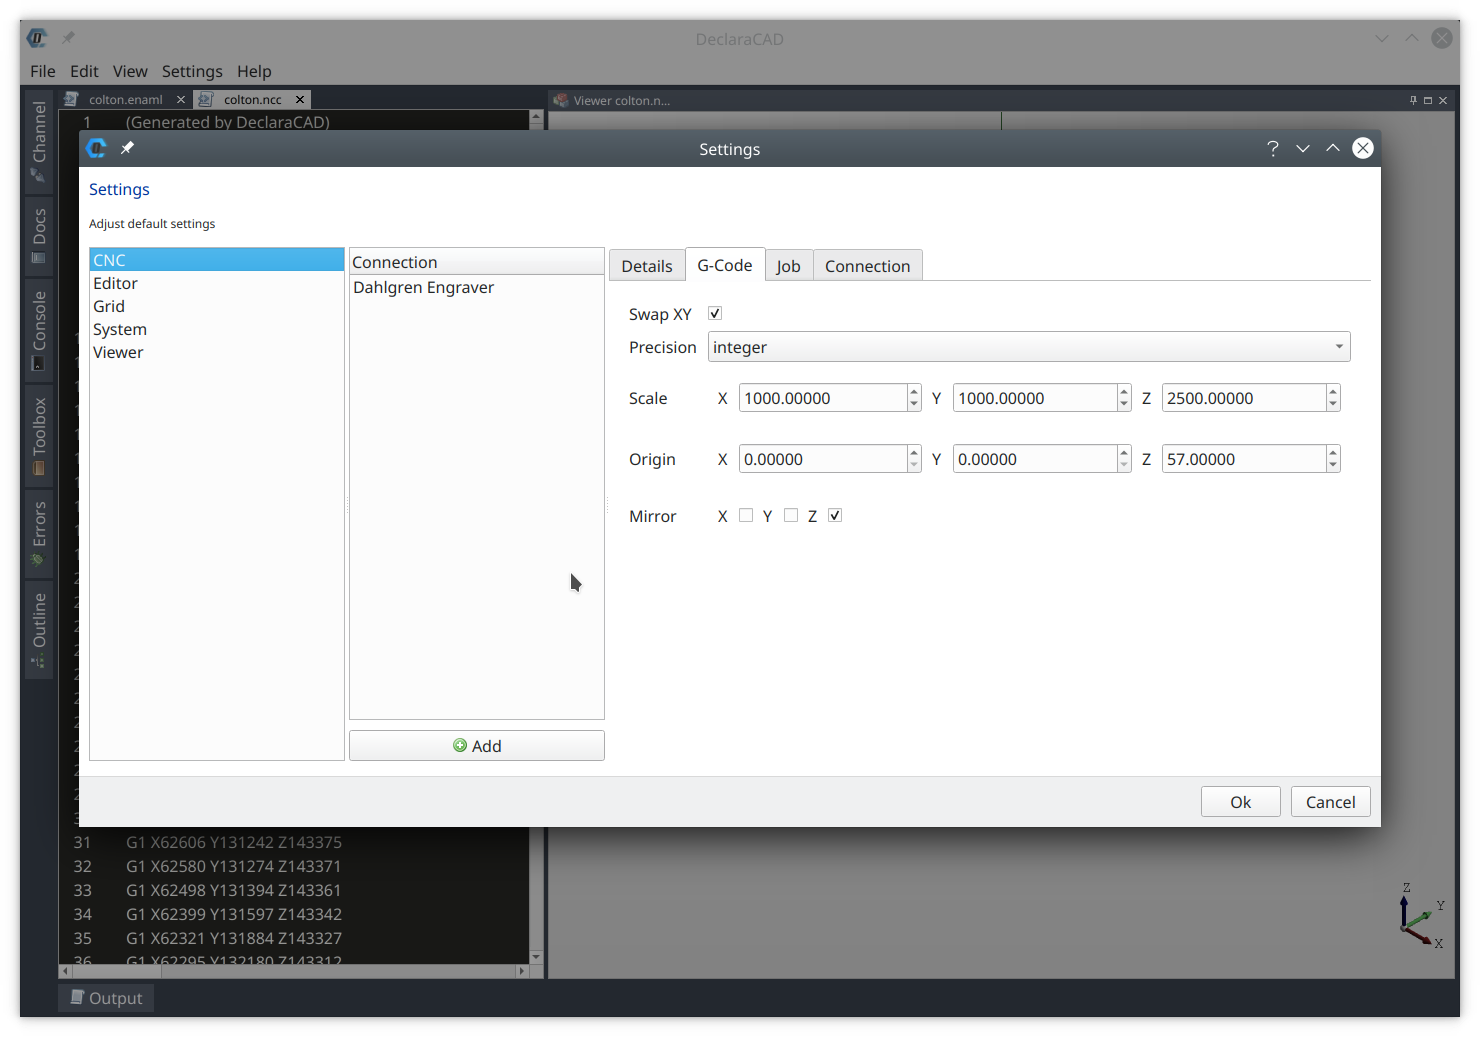Add a new connection

[477, 746]
